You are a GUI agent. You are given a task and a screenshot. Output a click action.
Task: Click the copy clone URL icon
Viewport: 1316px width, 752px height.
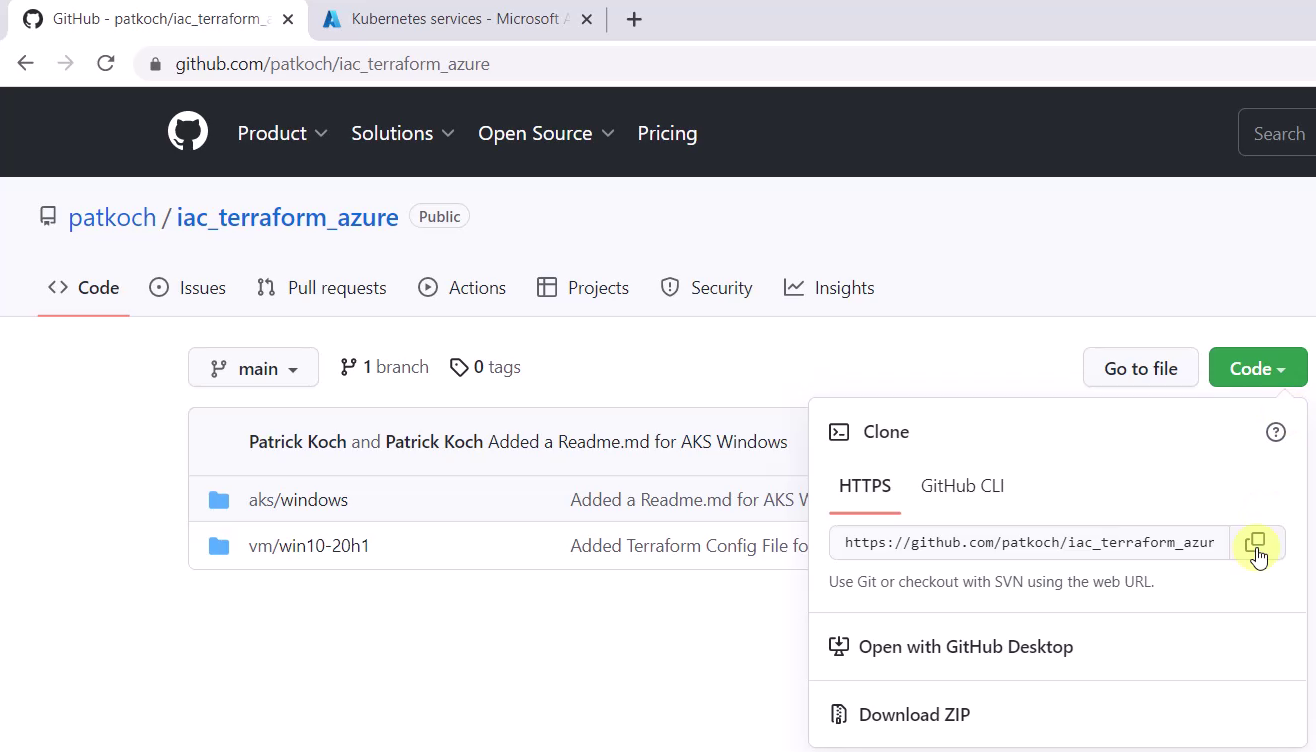(x=1256, y=542)
